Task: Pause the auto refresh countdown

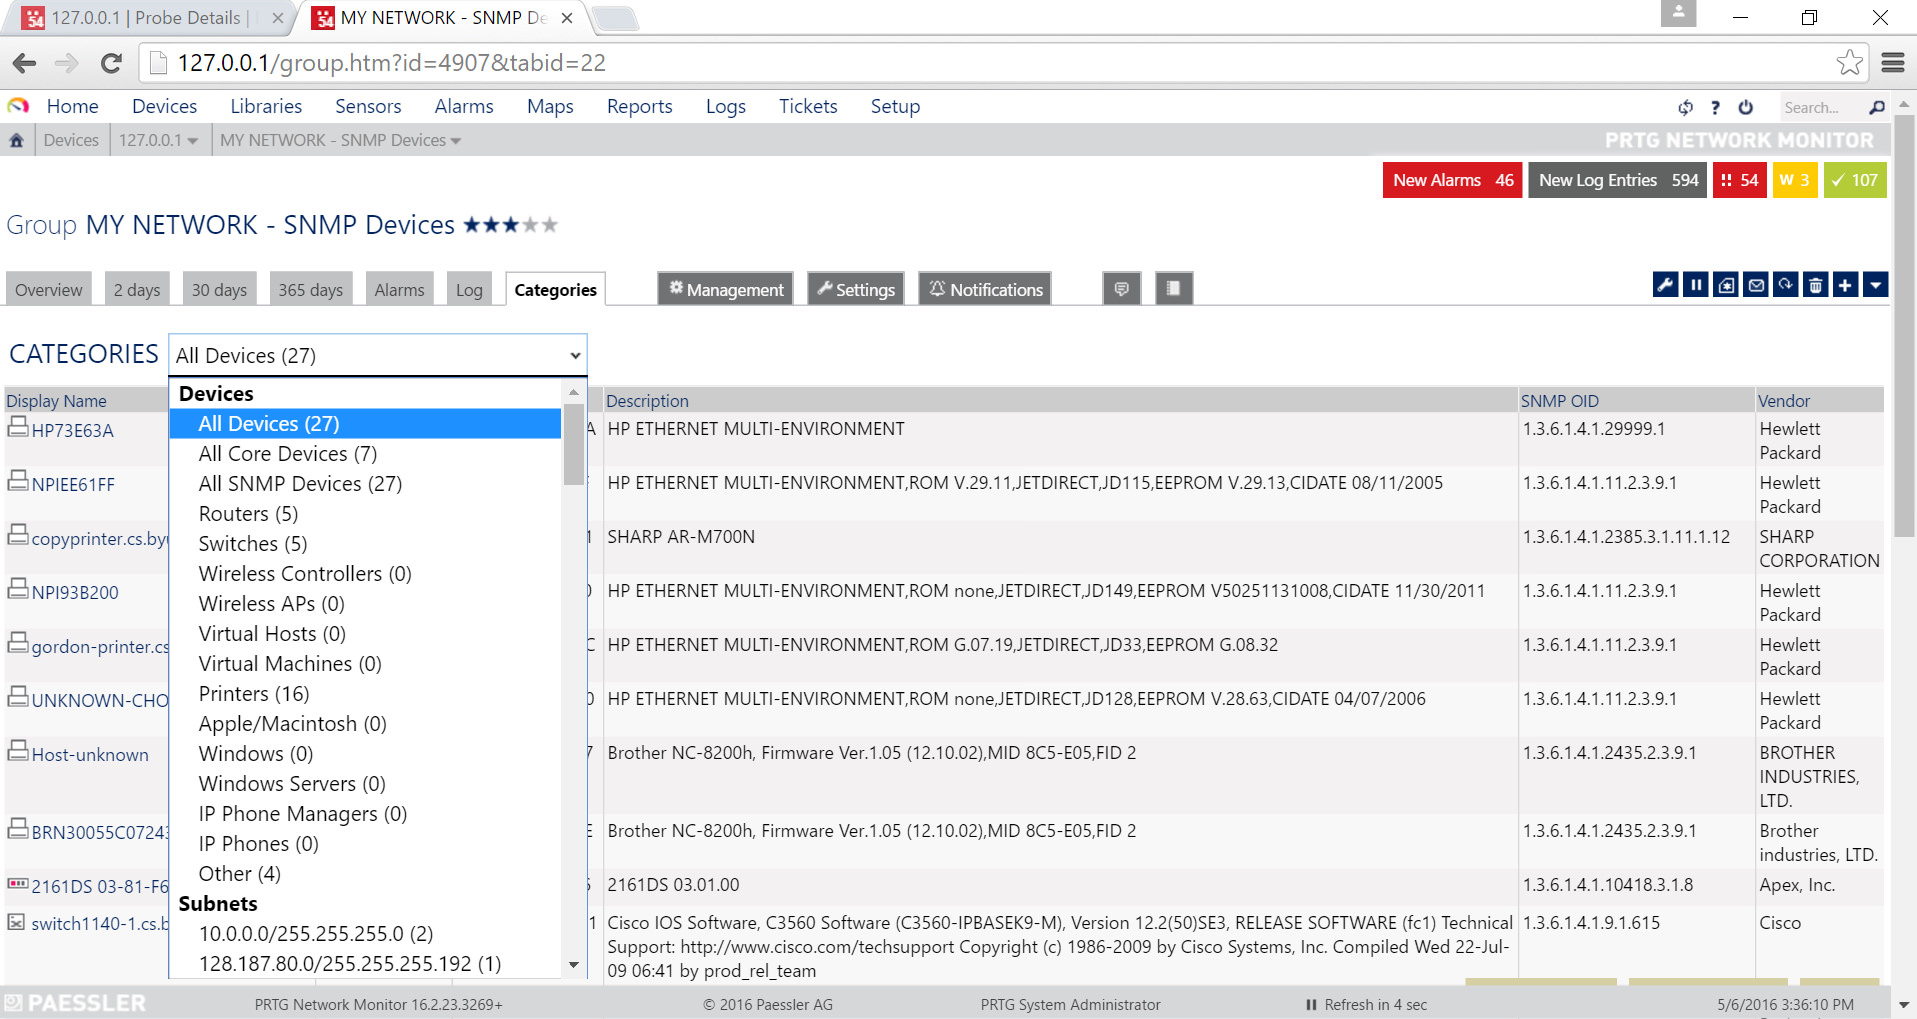Action: (1311, 1004)
